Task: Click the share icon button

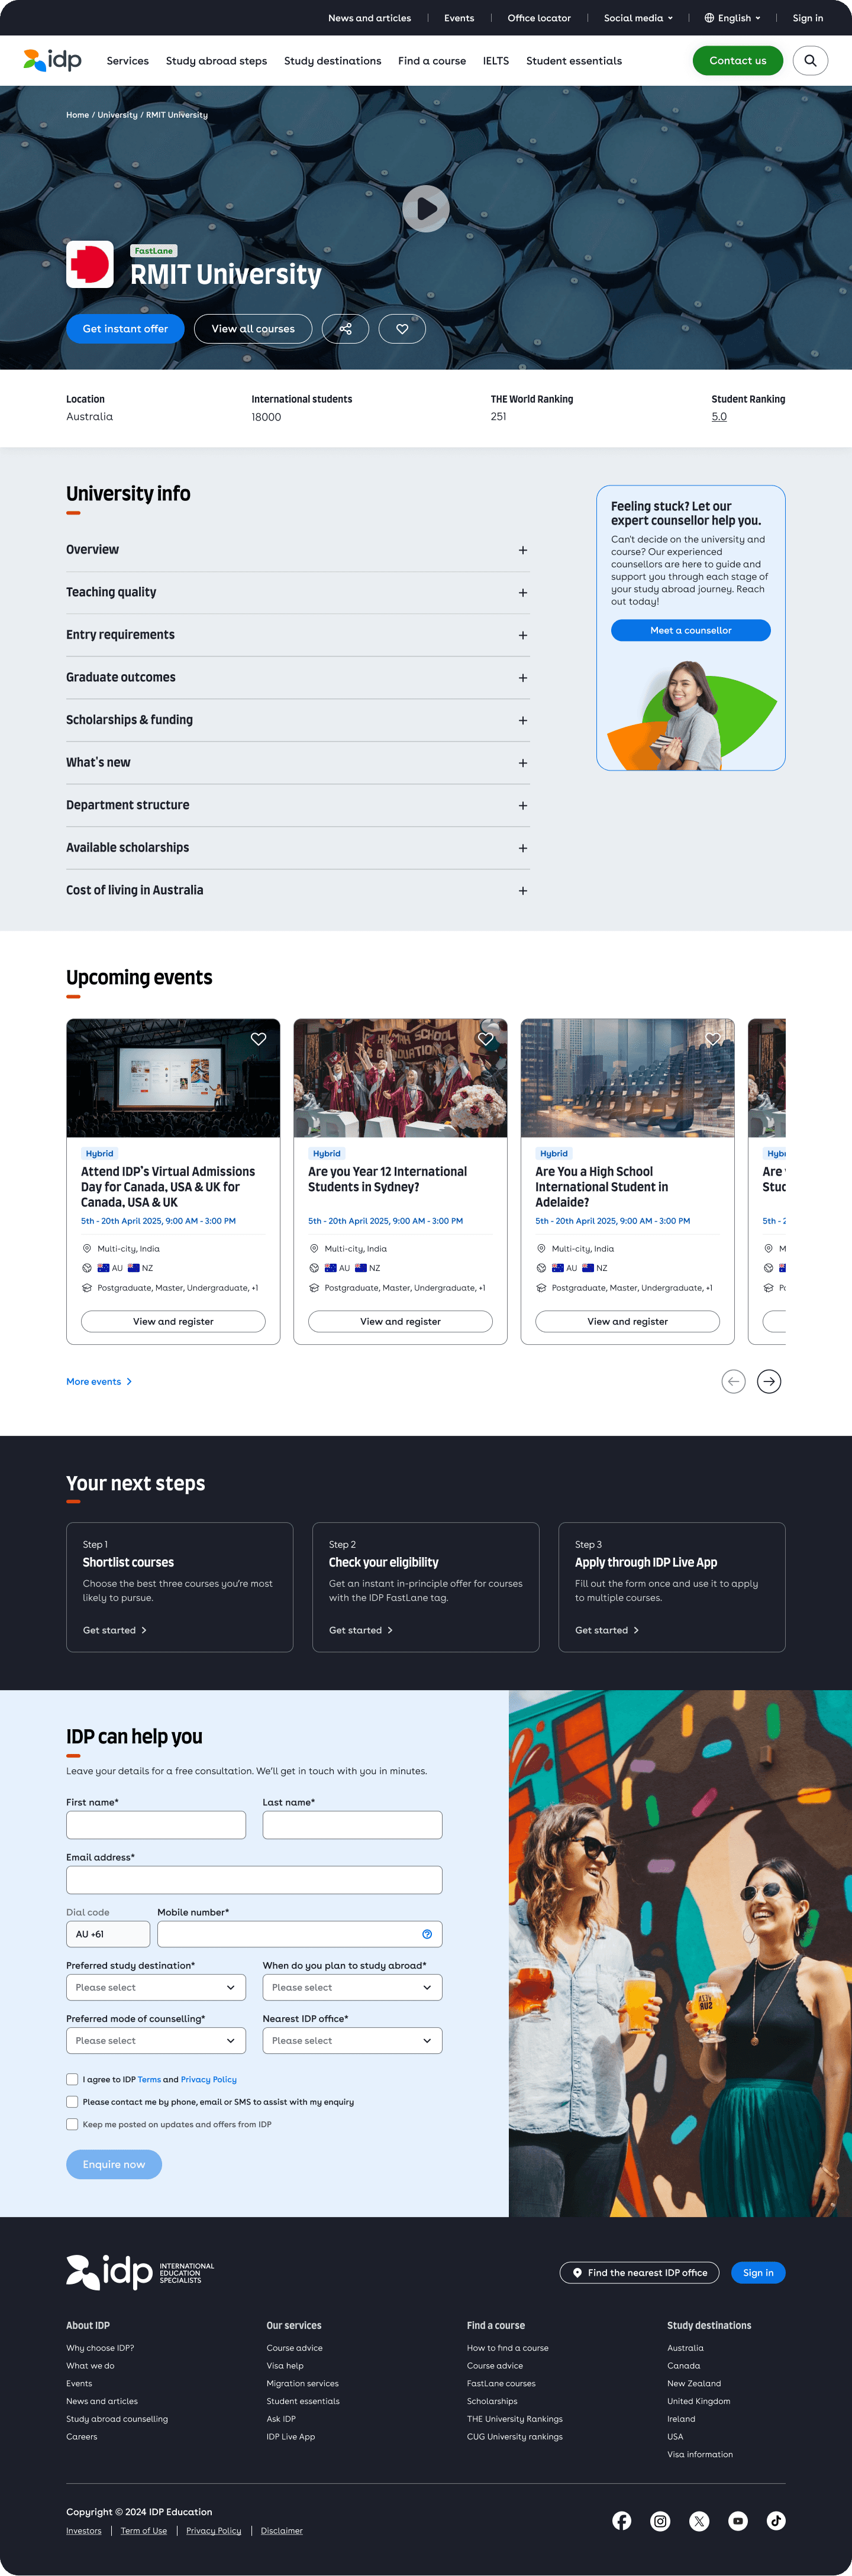Action: tap(345, 329)
